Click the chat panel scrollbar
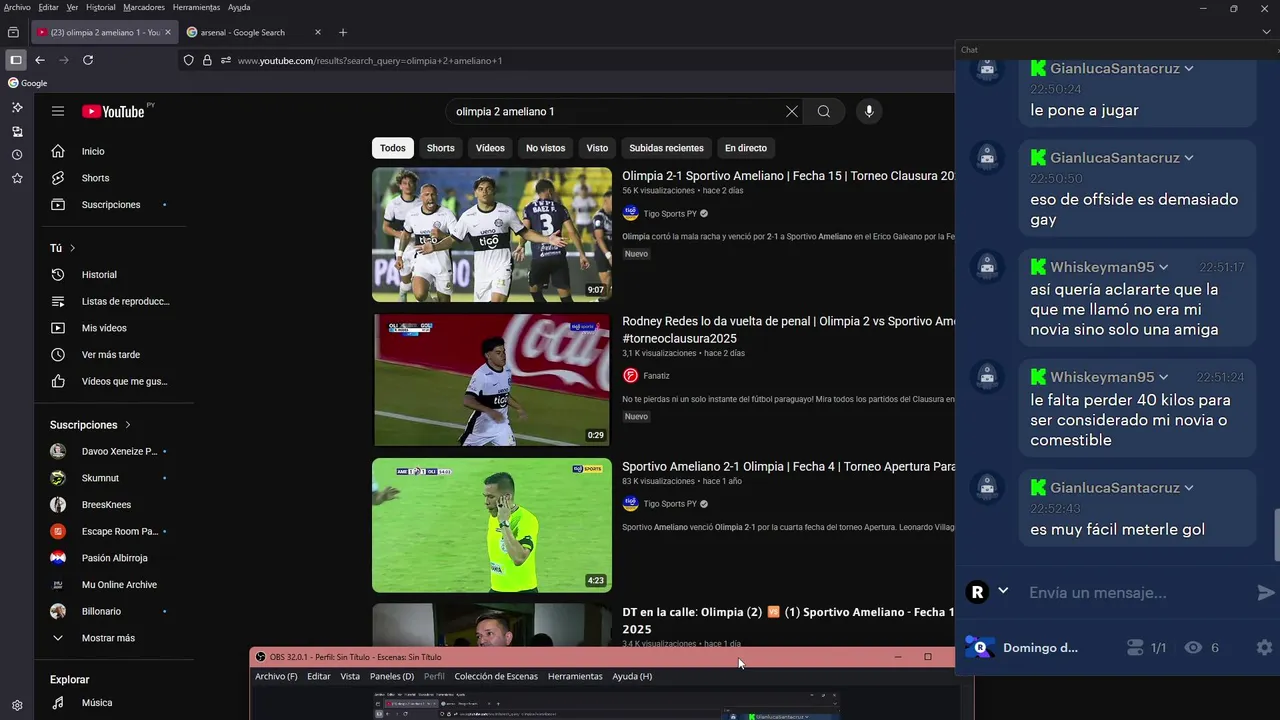The image size is (1280, 720). click(1277, 535)
